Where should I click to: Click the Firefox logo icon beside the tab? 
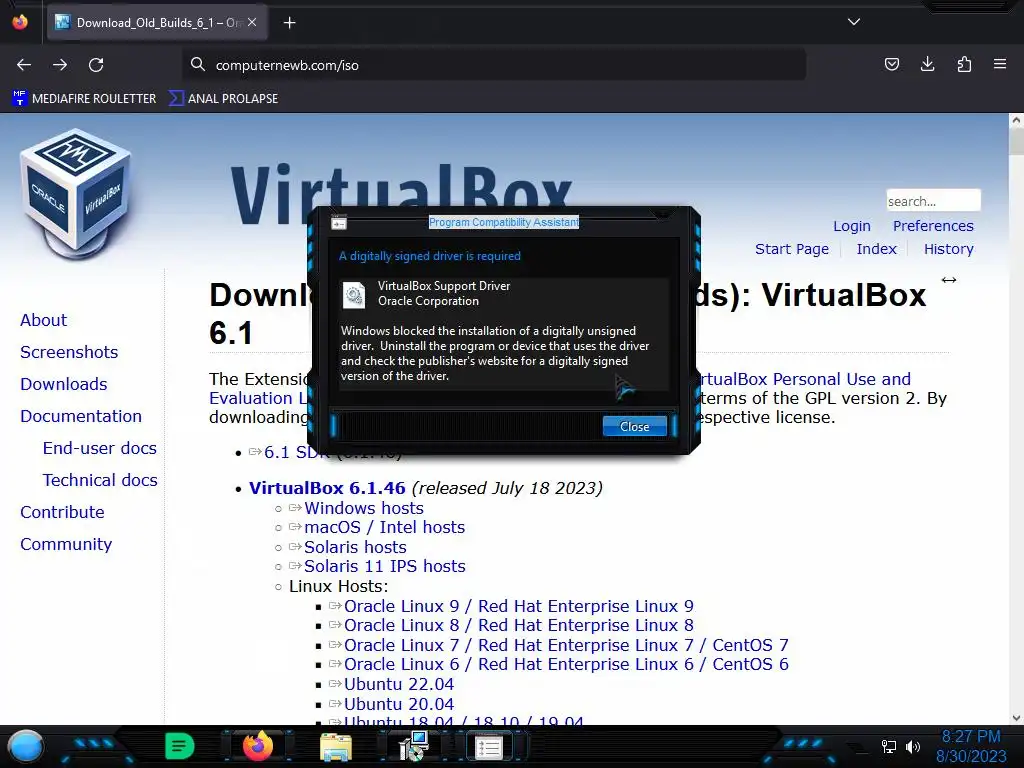point(20,22)
